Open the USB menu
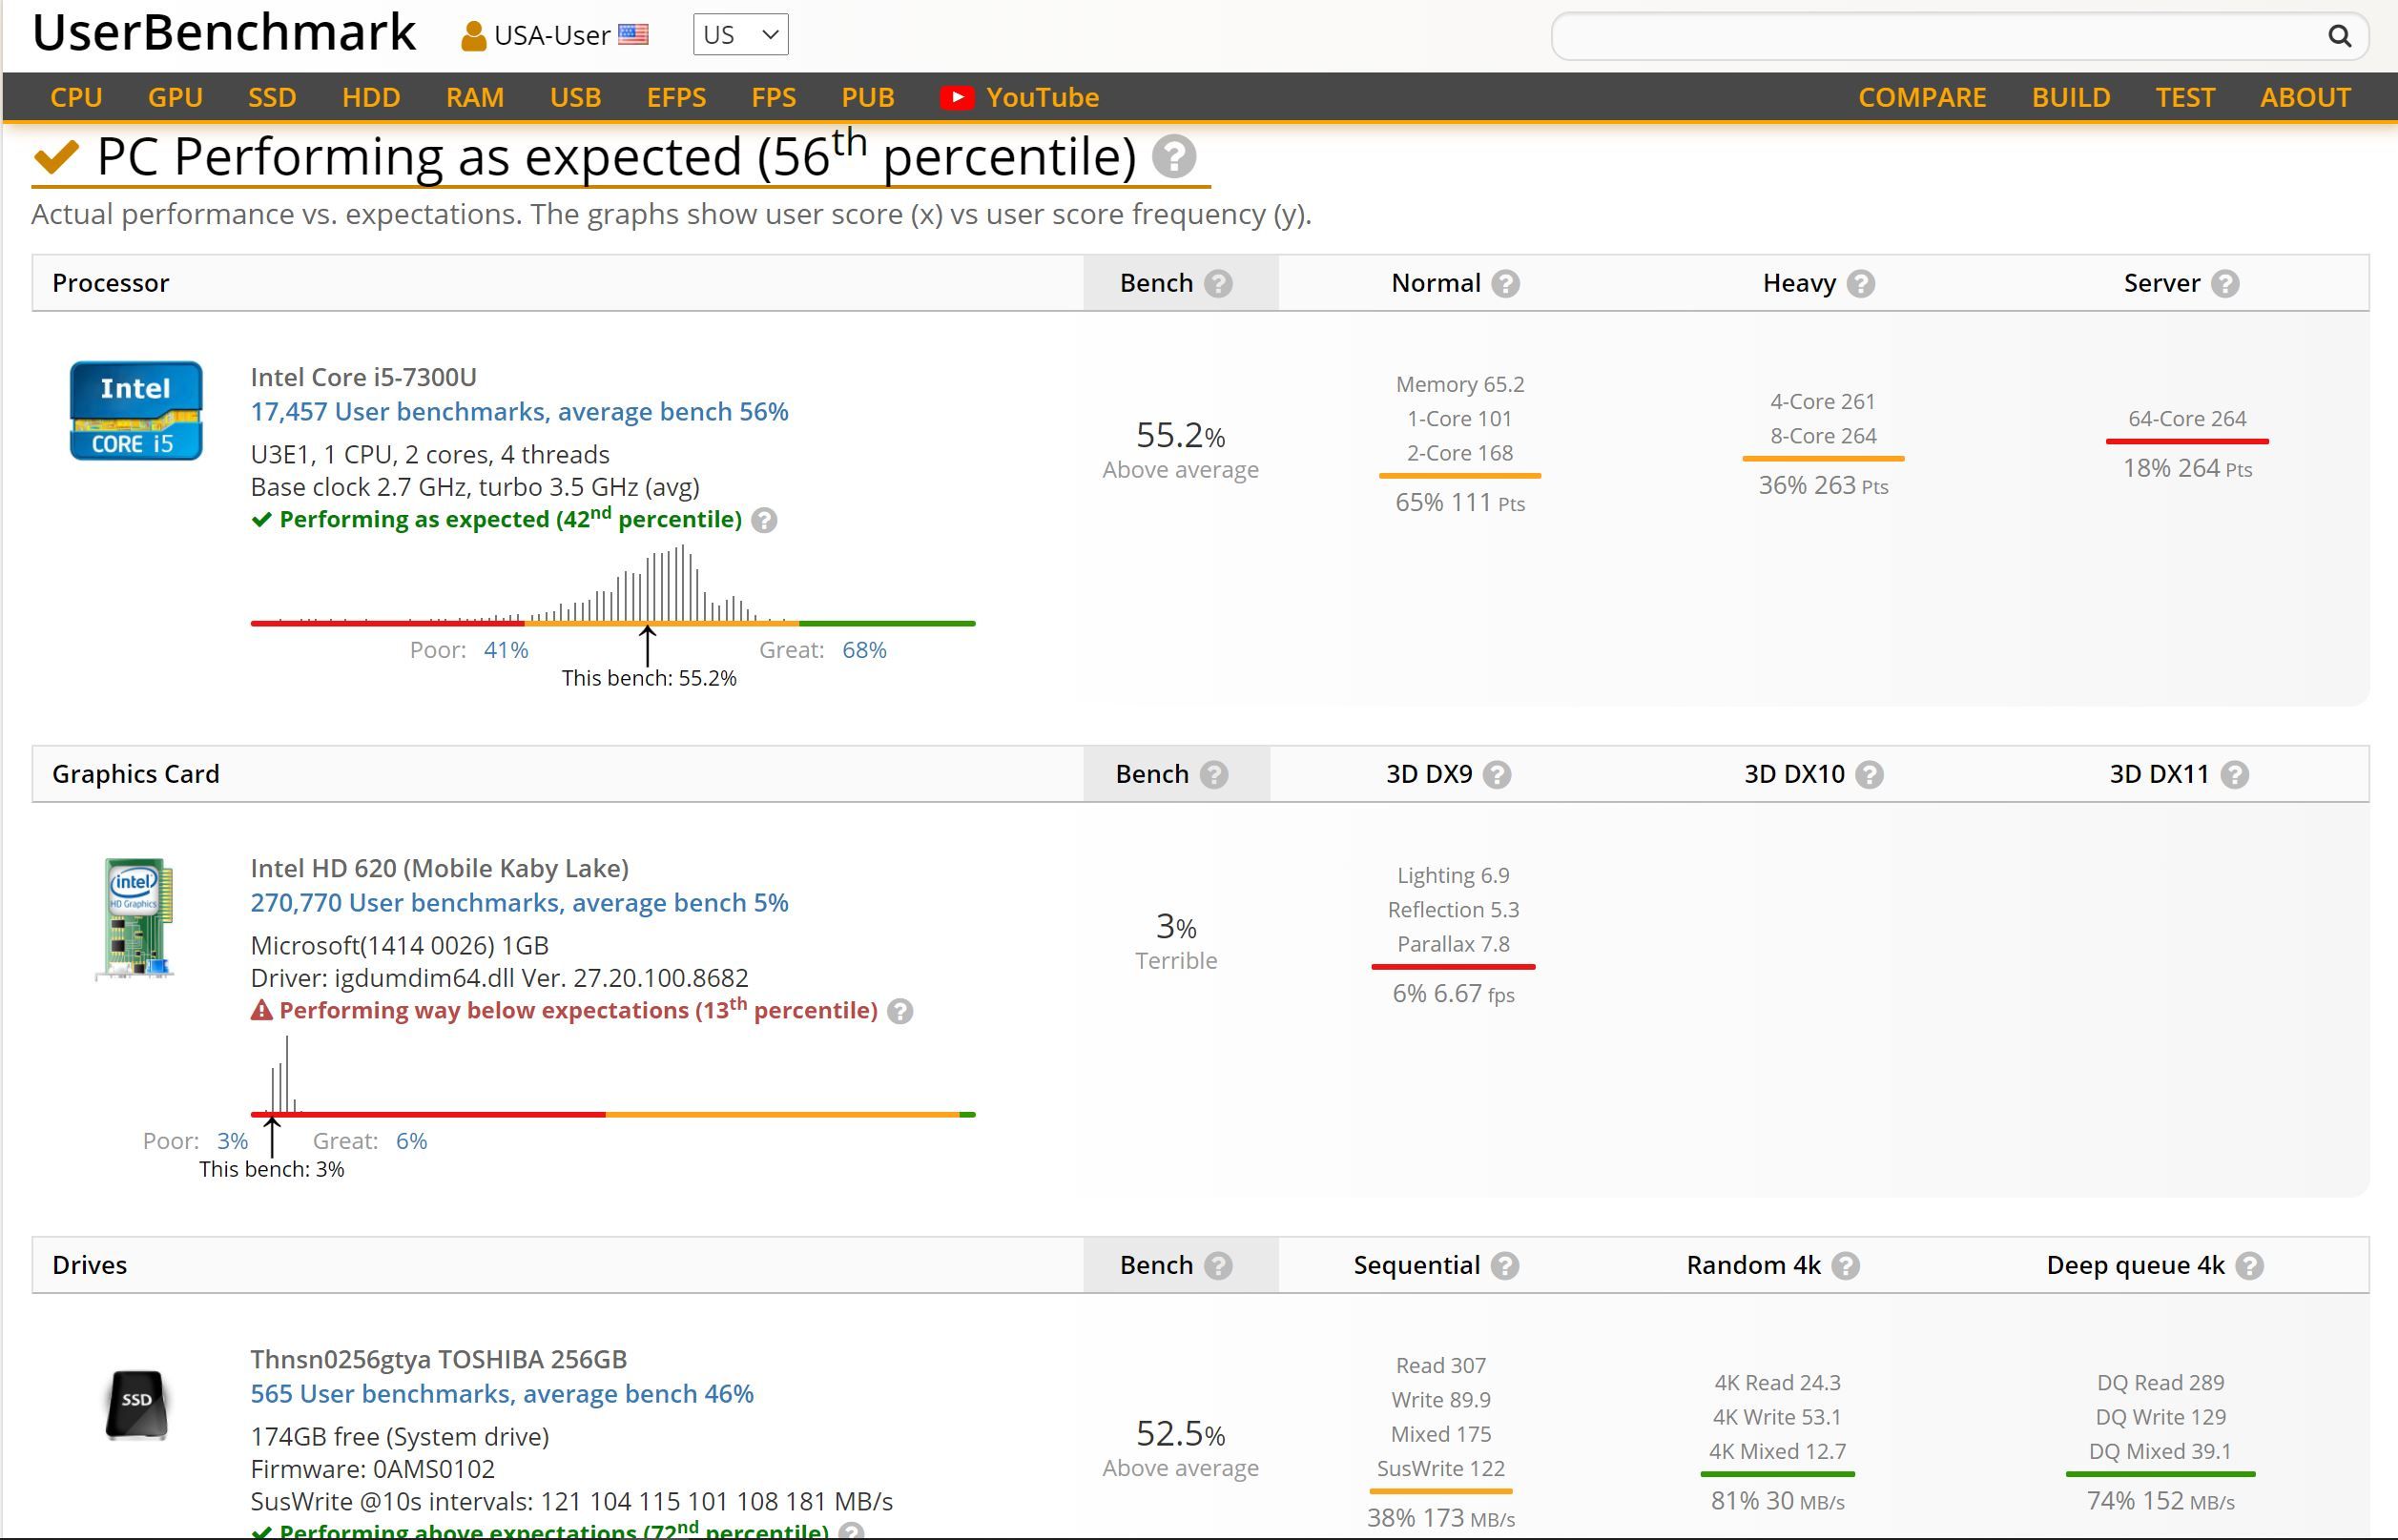The image size is (2398, 1540). tap(575, 97)
